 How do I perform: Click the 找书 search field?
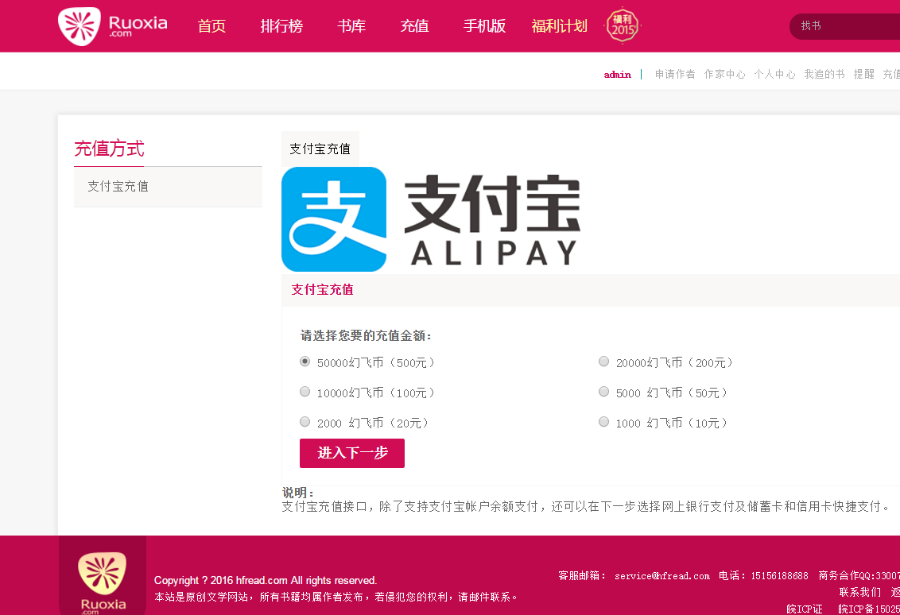click(844, 26)
